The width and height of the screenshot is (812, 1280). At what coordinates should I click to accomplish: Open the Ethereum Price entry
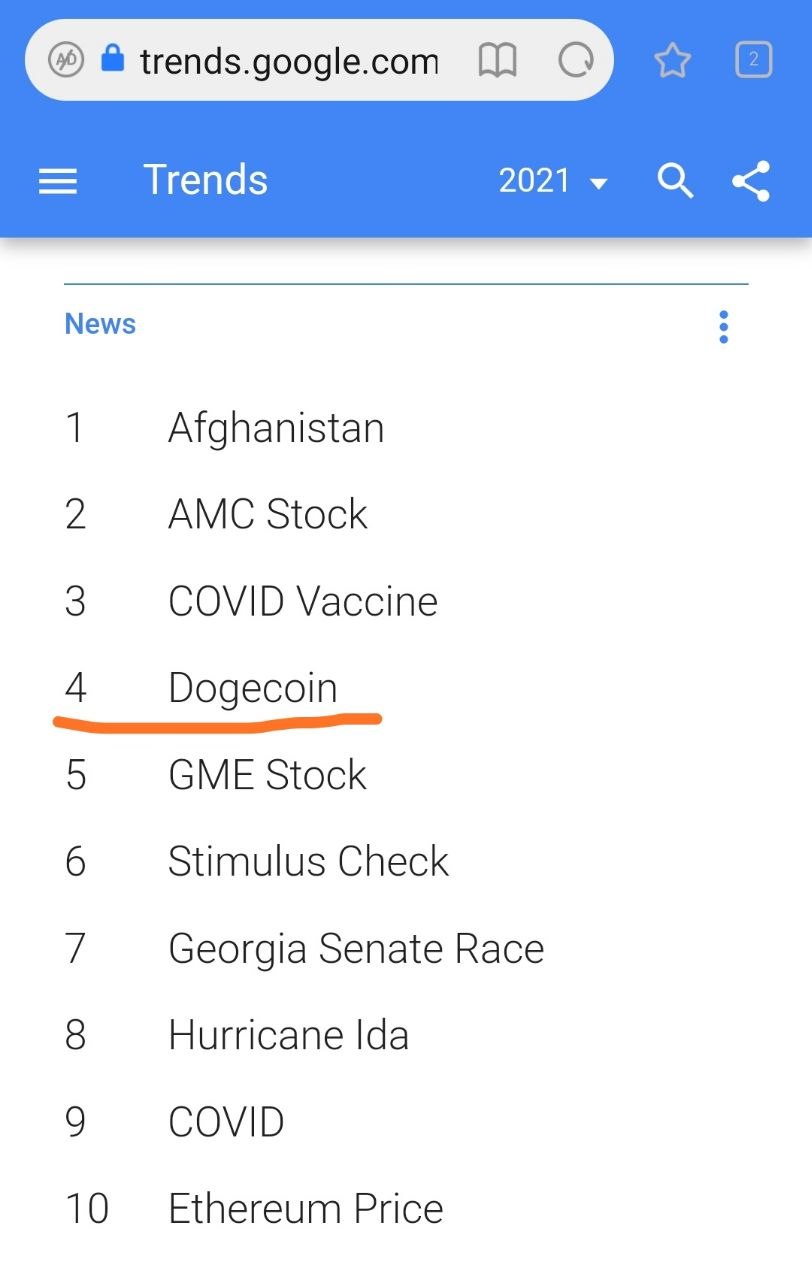305,1209
